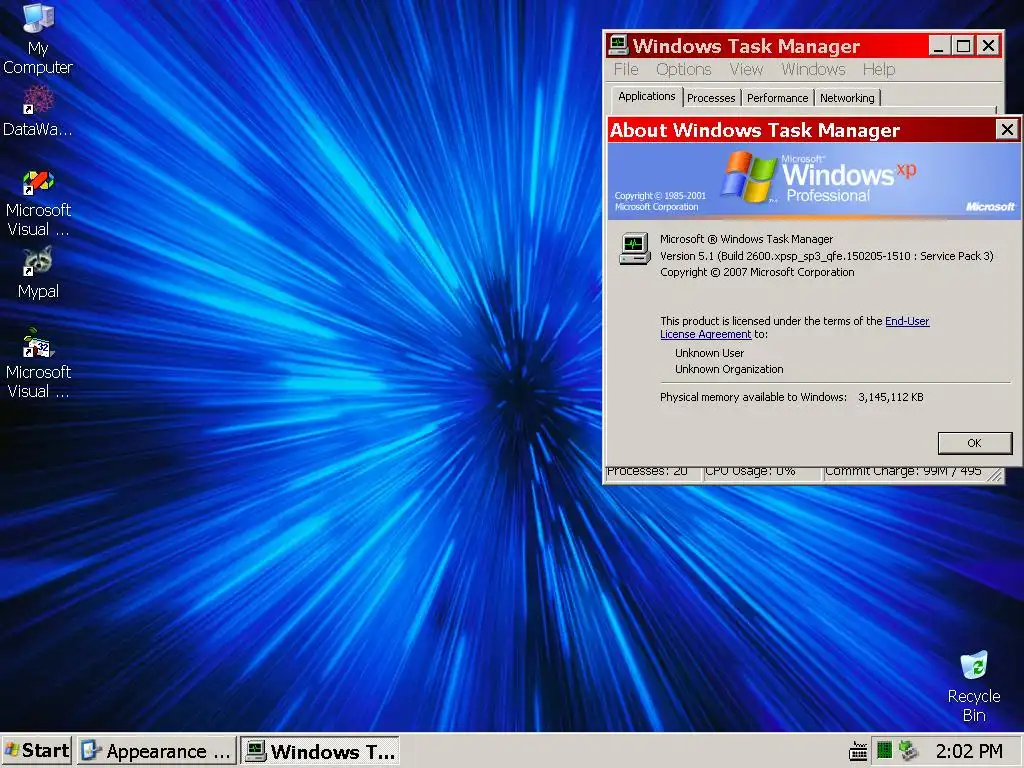Viewport: 1024px width, 768px height.
Task: Maximize the Windows Task Manager window
Action: click(x=963, y=46)
